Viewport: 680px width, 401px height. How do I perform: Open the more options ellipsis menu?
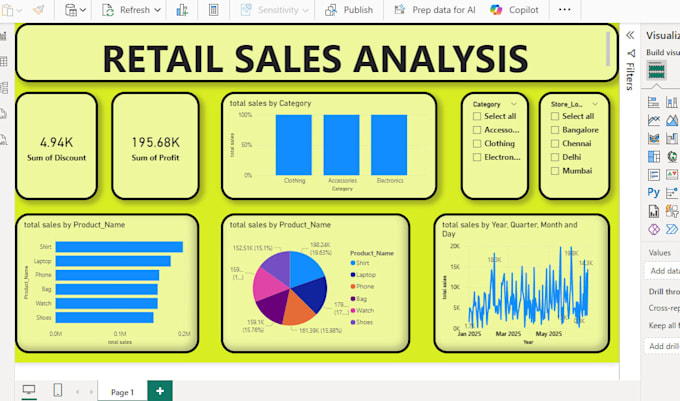coord(565,10)
